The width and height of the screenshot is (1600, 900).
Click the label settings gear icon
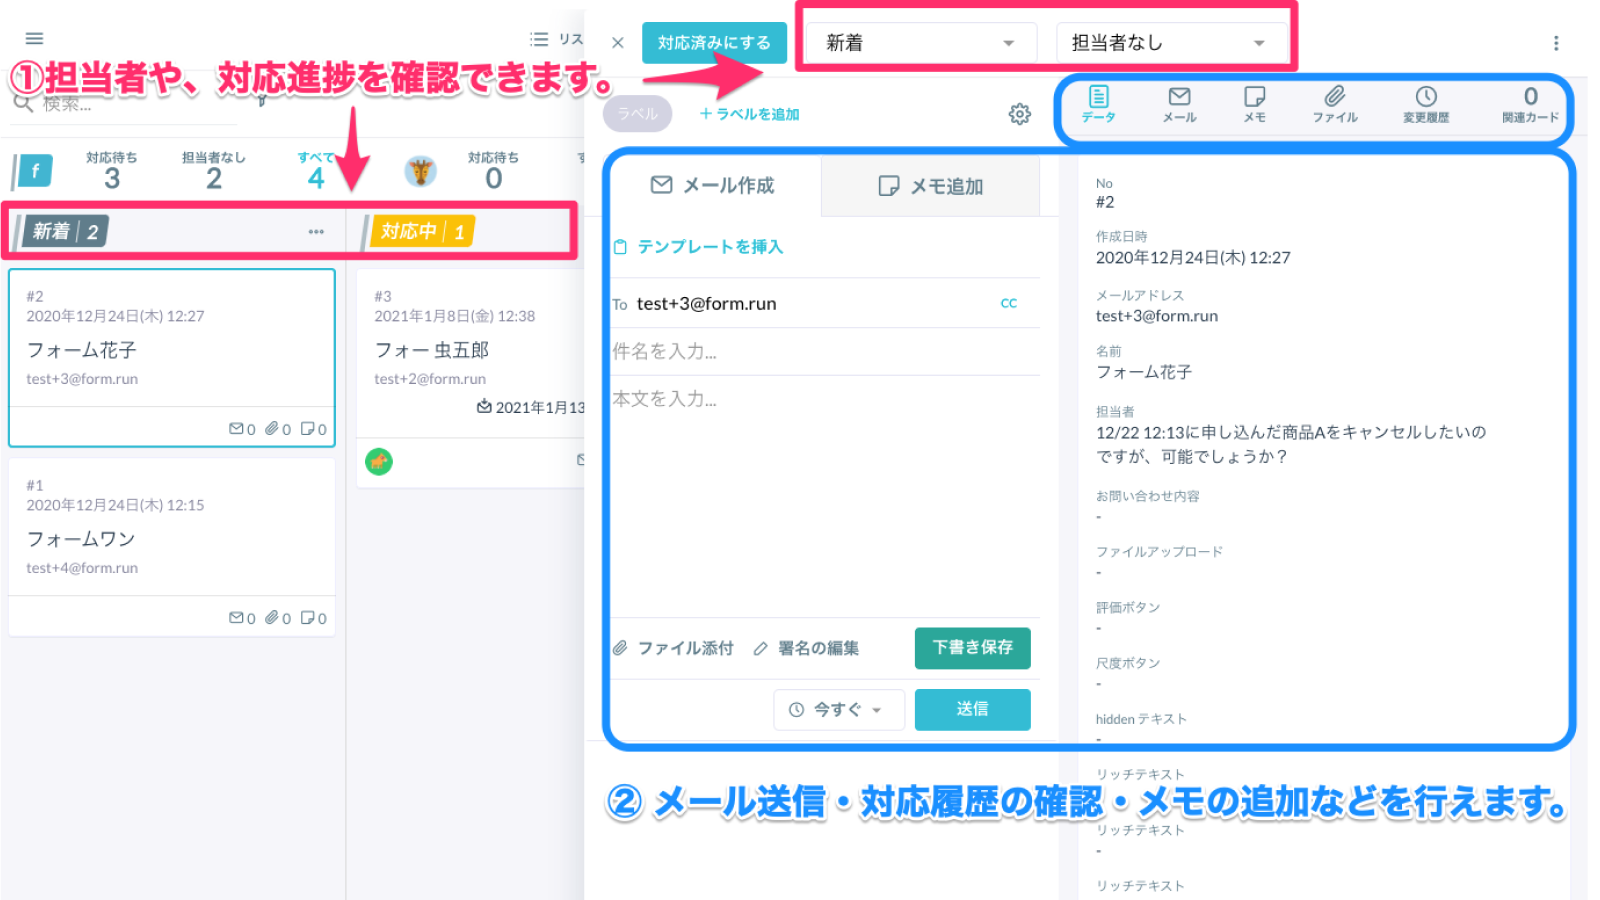[1020, 114]
